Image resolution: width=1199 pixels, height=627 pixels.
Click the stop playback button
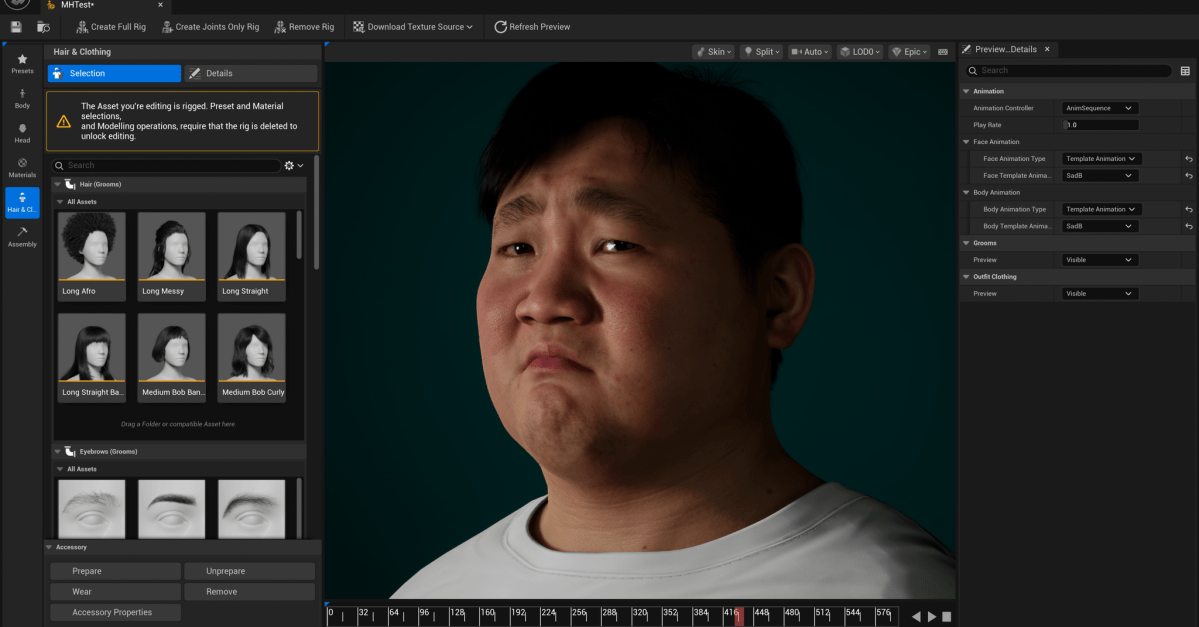point(947,617)
